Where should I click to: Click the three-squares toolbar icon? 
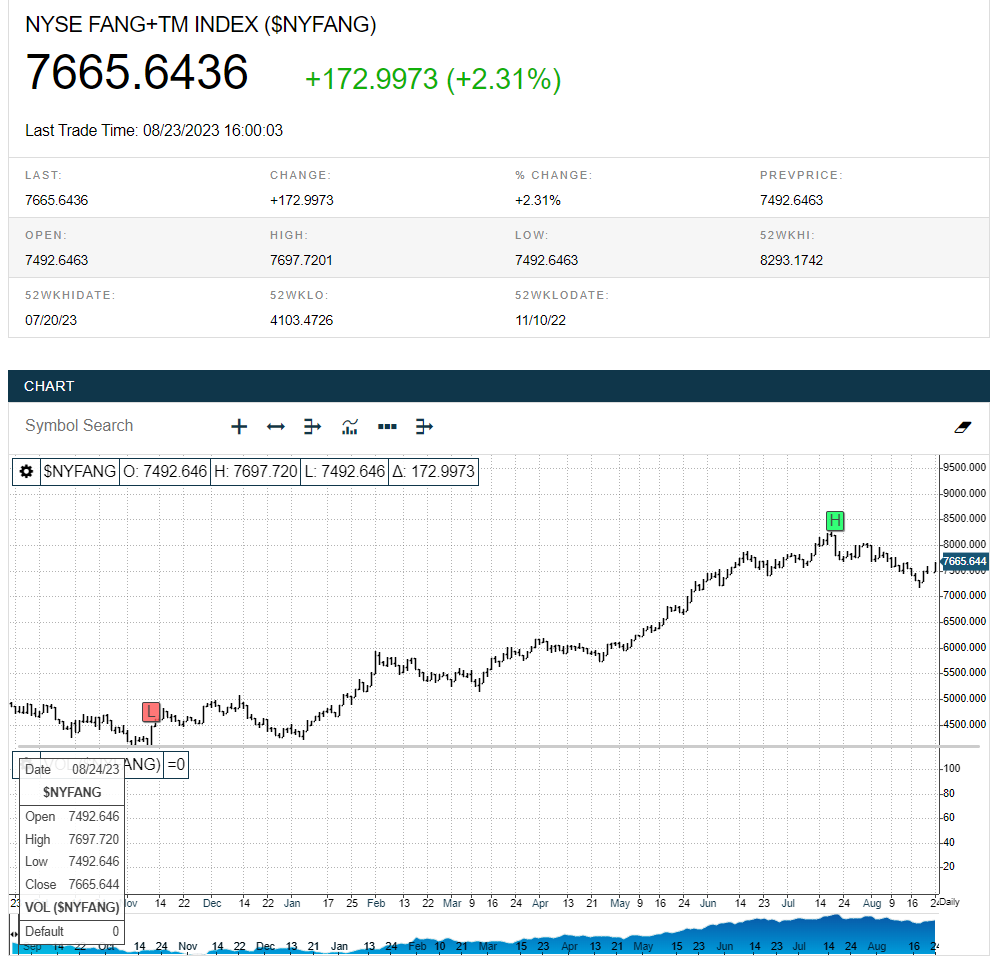pyautogui.click(x=387, y=427)
